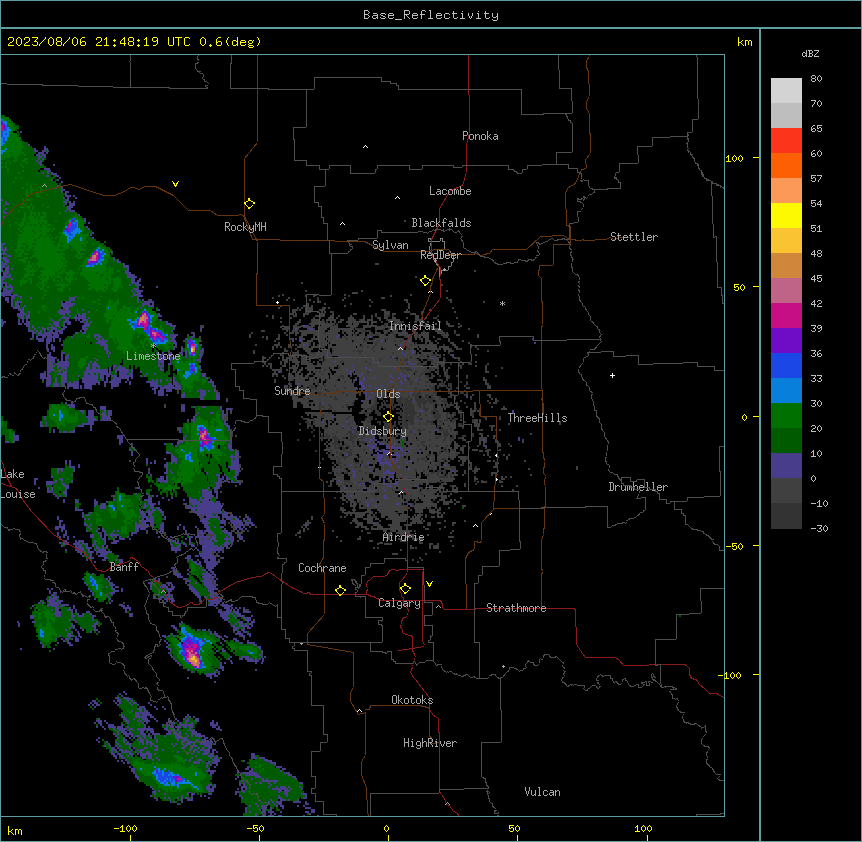The height and width of the screenshot is (842, 862).
Task: Select the Olds label
Action: click(x=388, y=394)
